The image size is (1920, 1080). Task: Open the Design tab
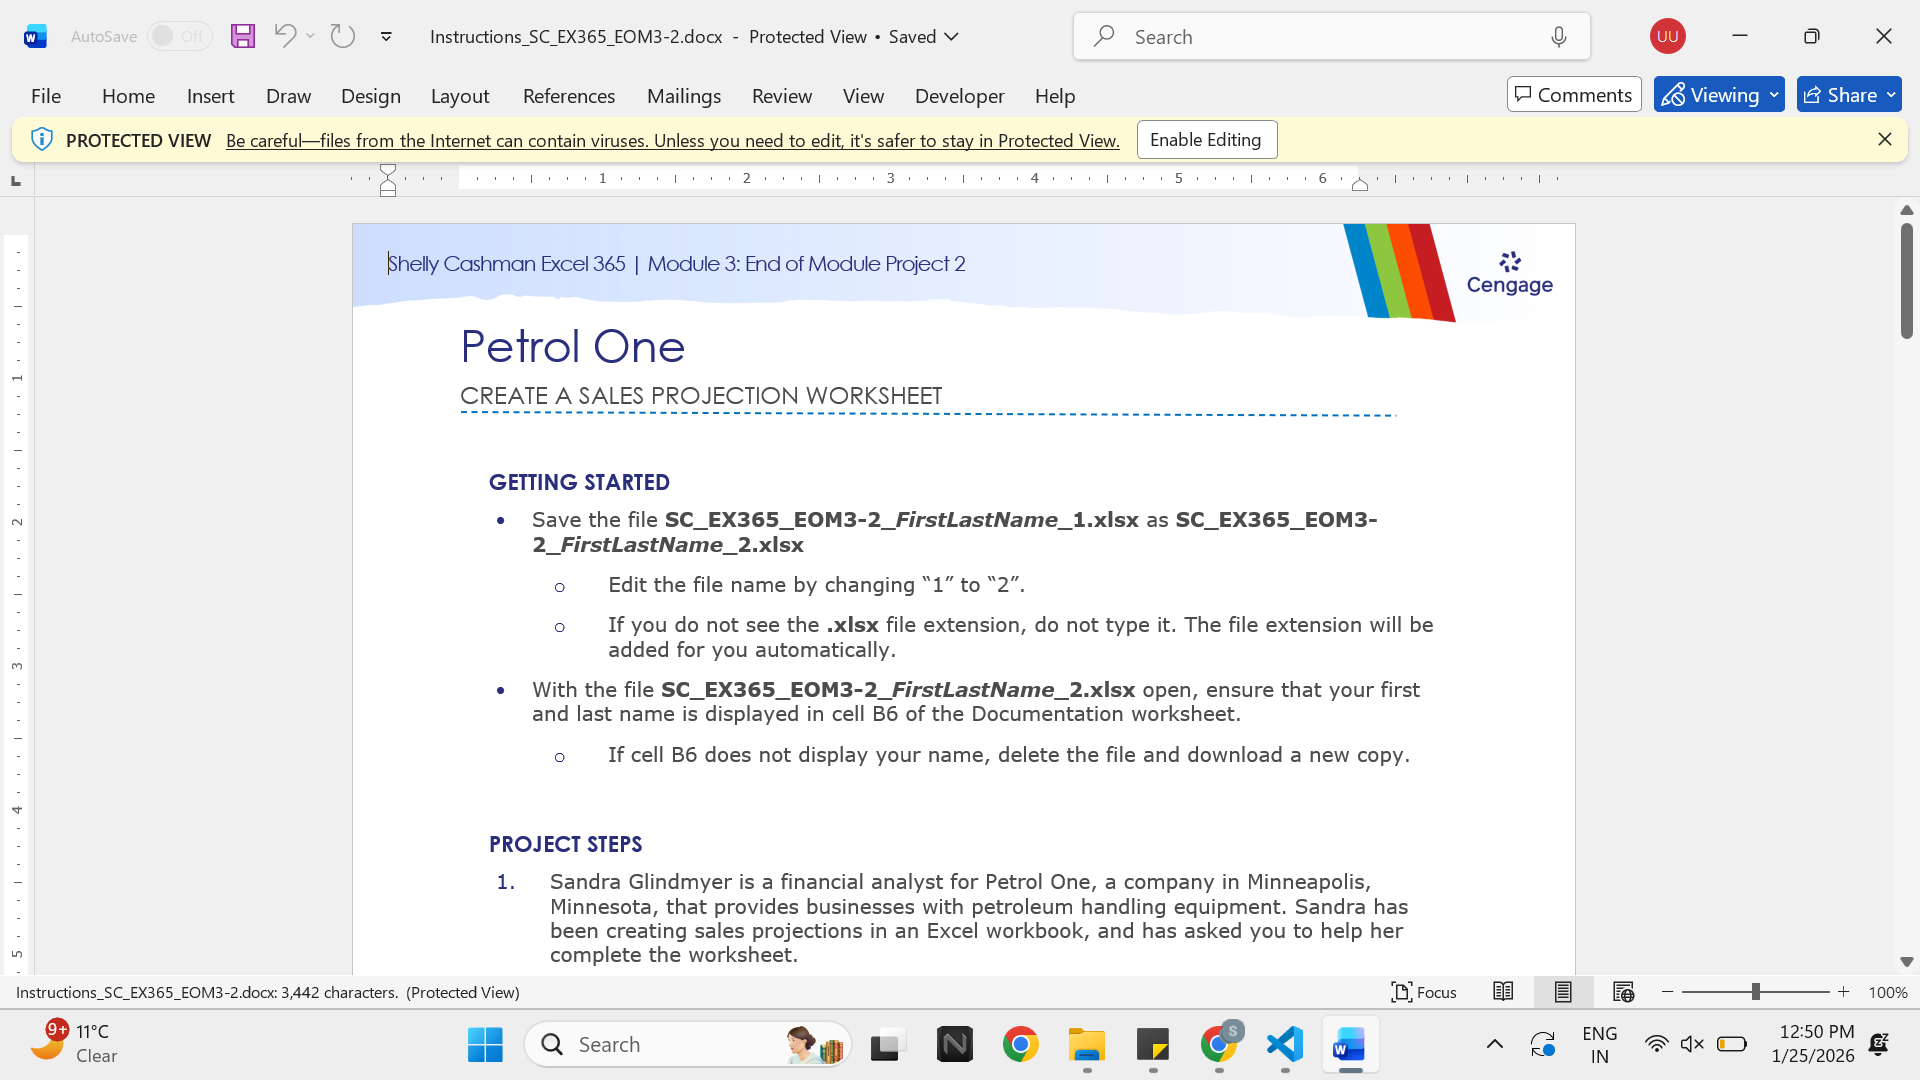pos(370,96)
